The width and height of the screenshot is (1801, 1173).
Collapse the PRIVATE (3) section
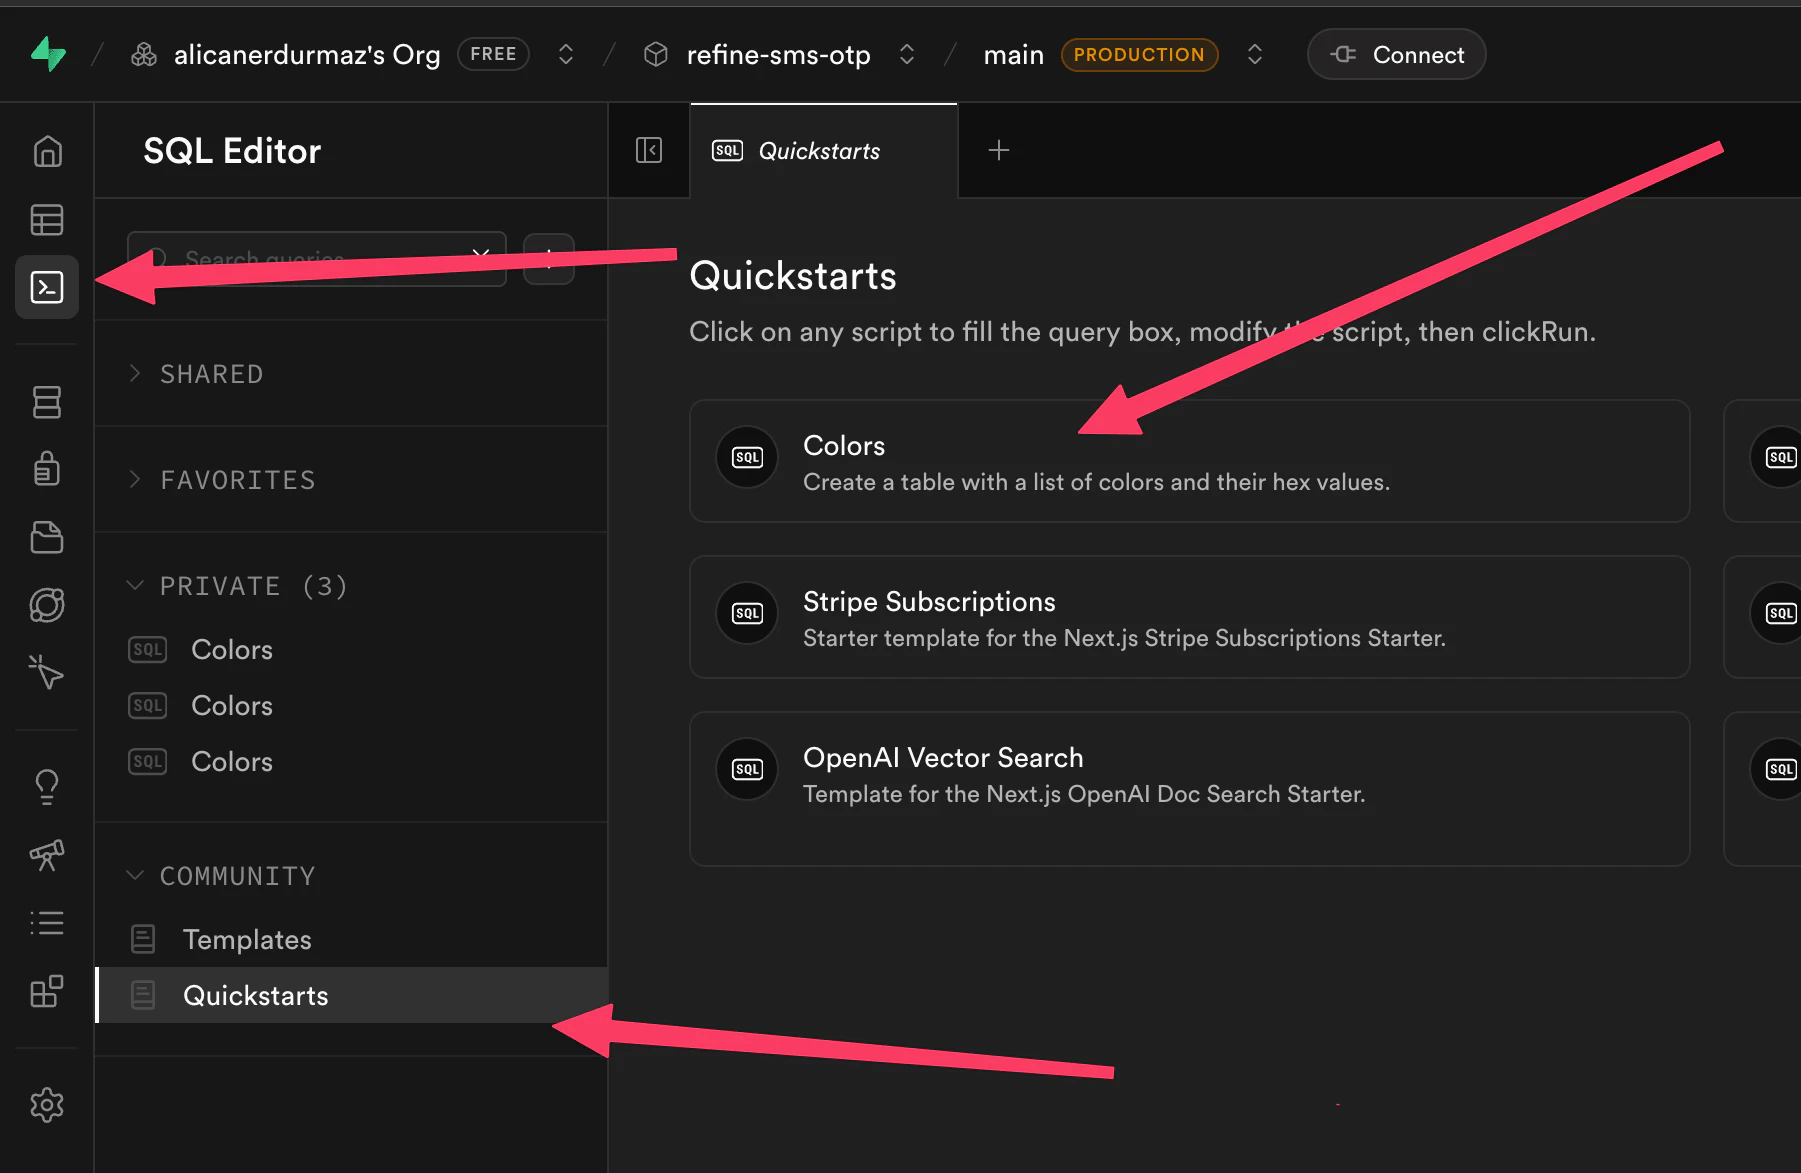253,586
